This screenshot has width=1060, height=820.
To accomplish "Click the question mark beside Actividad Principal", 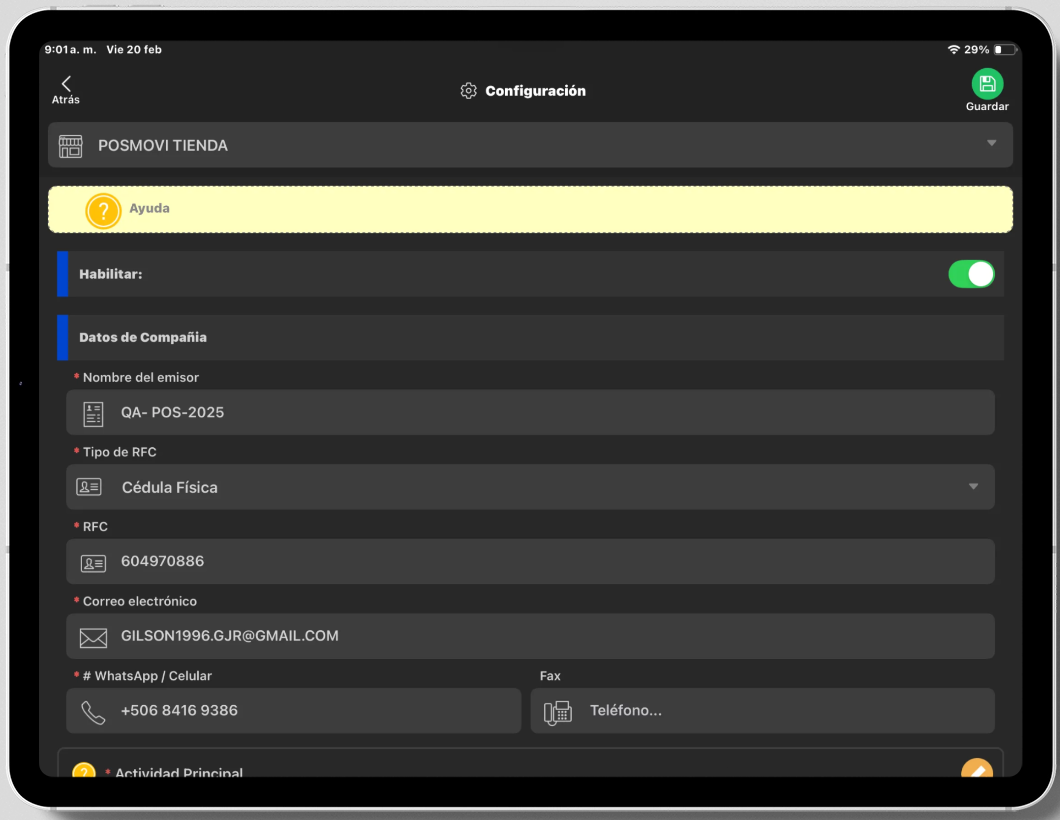I will point(84,771).
